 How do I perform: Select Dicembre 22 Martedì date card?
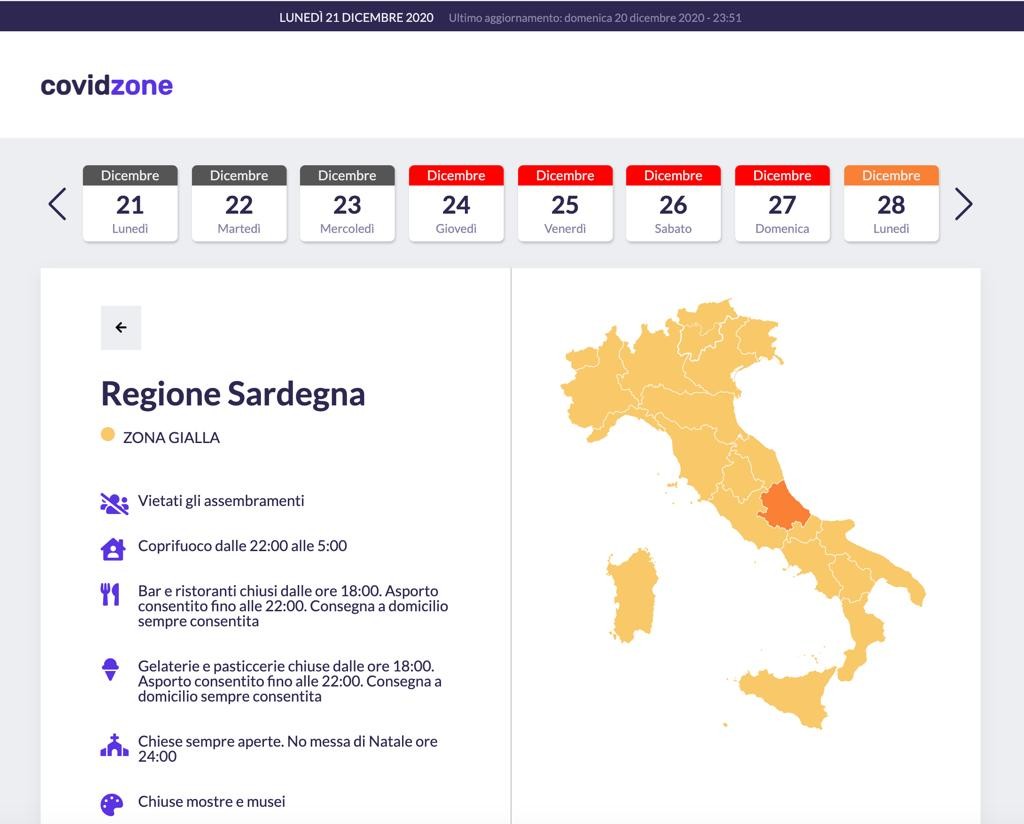(239, 204)
